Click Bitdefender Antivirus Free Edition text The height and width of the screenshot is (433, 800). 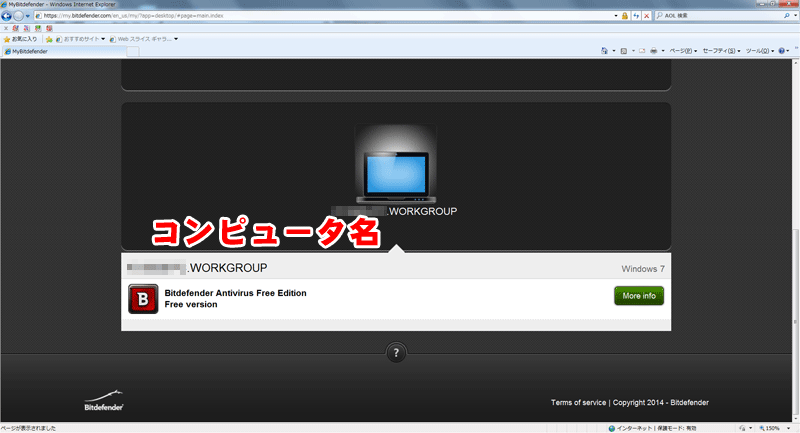(x=235, y=293)
